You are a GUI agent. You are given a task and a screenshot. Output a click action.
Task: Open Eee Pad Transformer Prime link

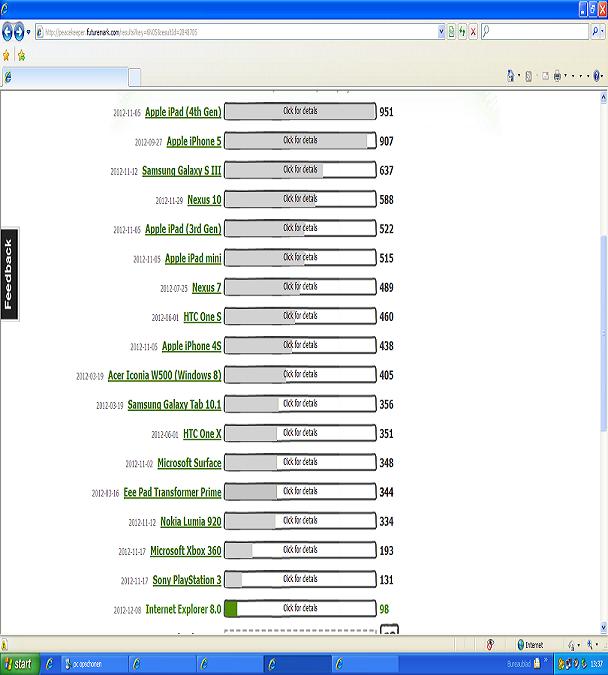pyautogui.click(x=172, y=492)
